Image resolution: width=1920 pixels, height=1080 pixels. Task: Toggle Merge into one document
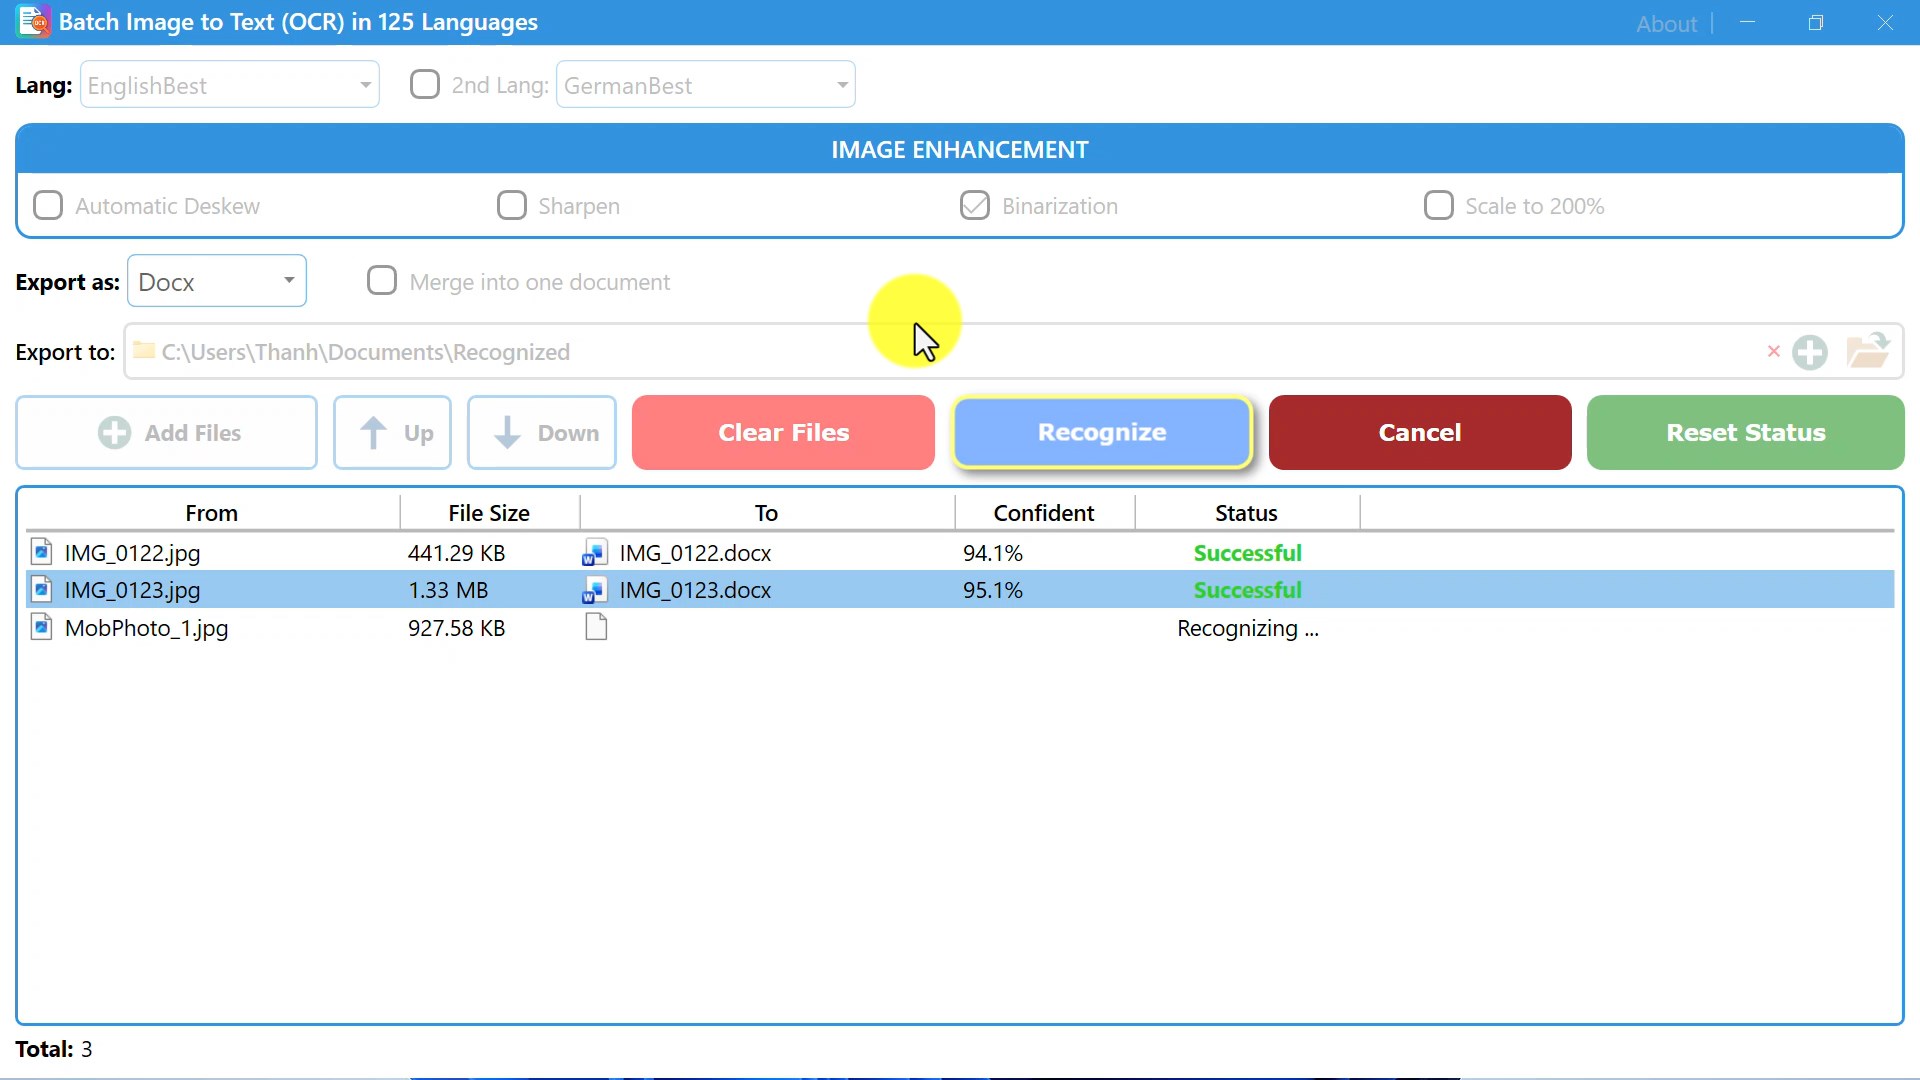coord(382,281)
